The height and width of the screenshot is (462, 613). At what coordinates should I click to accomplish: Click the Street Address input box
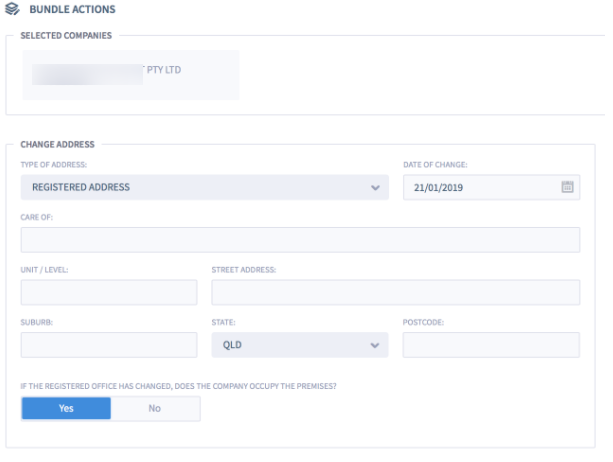395,292
